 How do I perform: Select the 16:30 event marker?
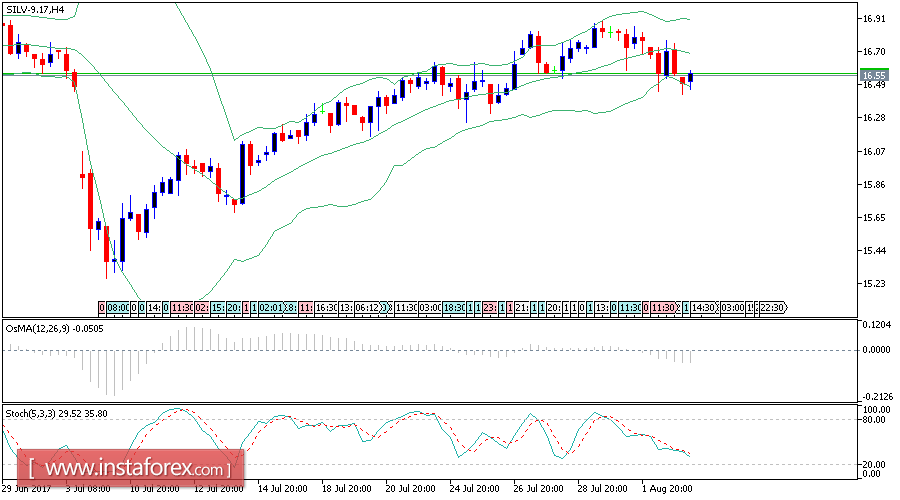click(325, 308)
